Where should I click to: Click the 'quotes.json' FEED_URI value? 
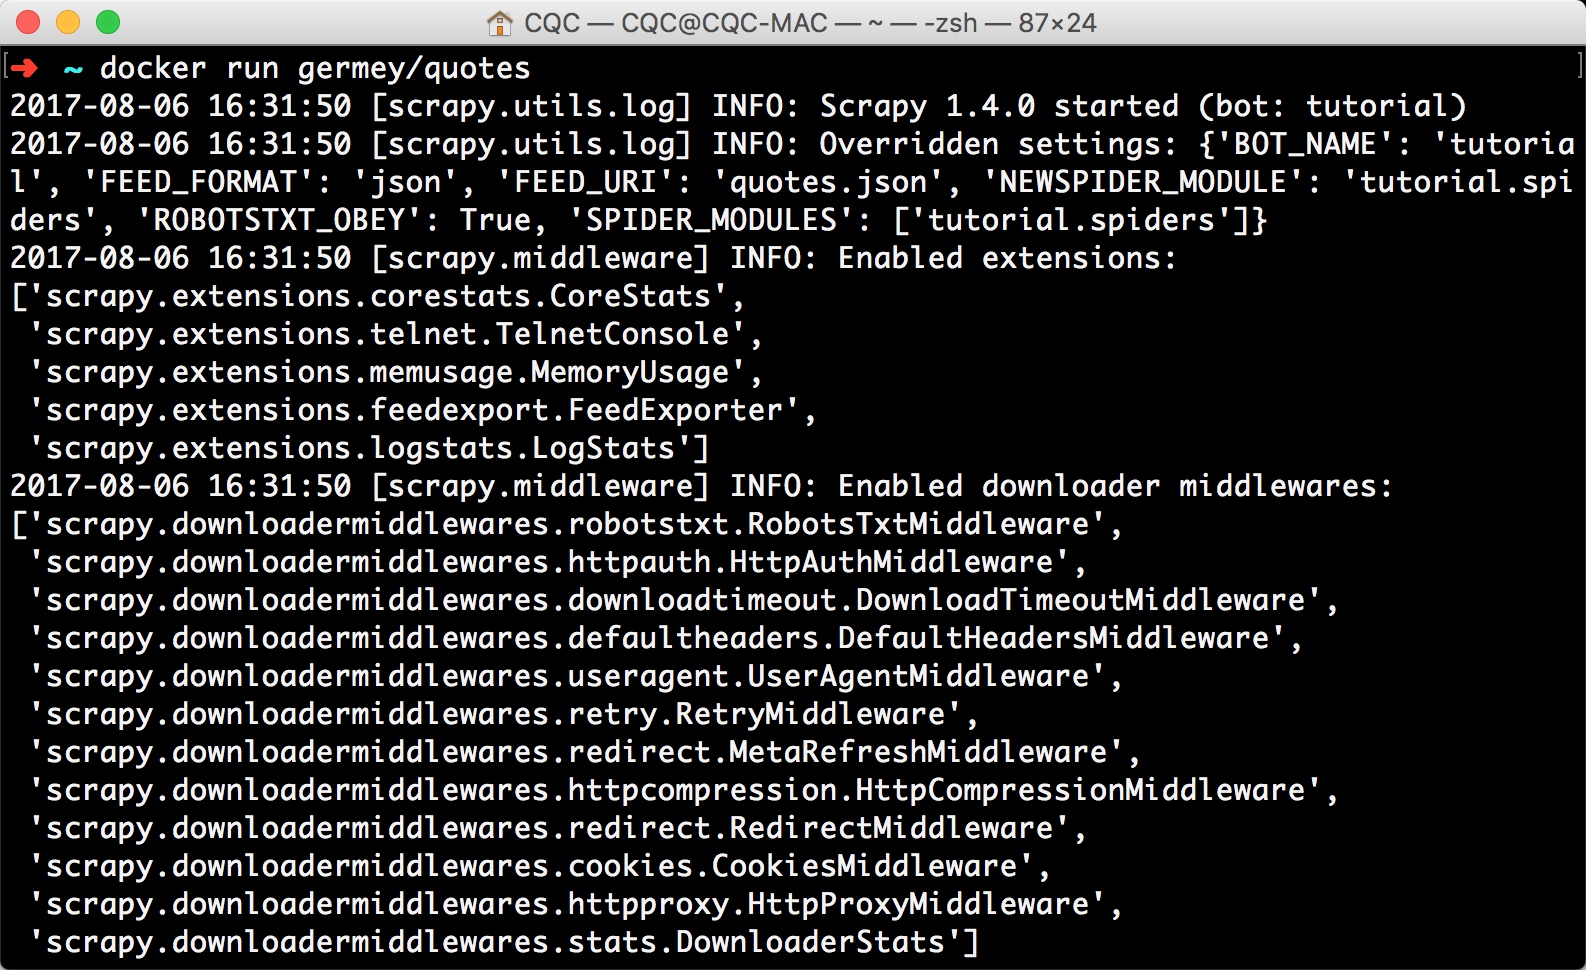[829, 182]
